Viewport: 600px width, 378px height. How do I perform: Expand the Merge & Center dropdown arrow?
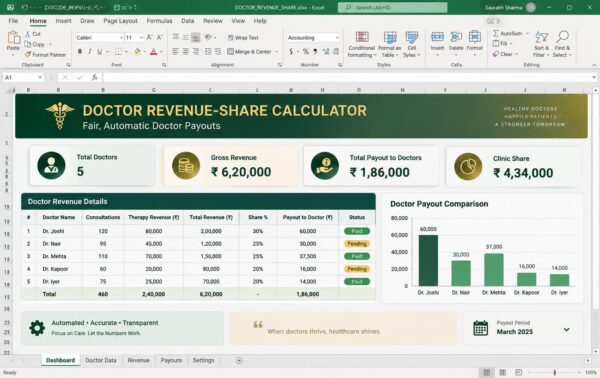pos(276,51)
